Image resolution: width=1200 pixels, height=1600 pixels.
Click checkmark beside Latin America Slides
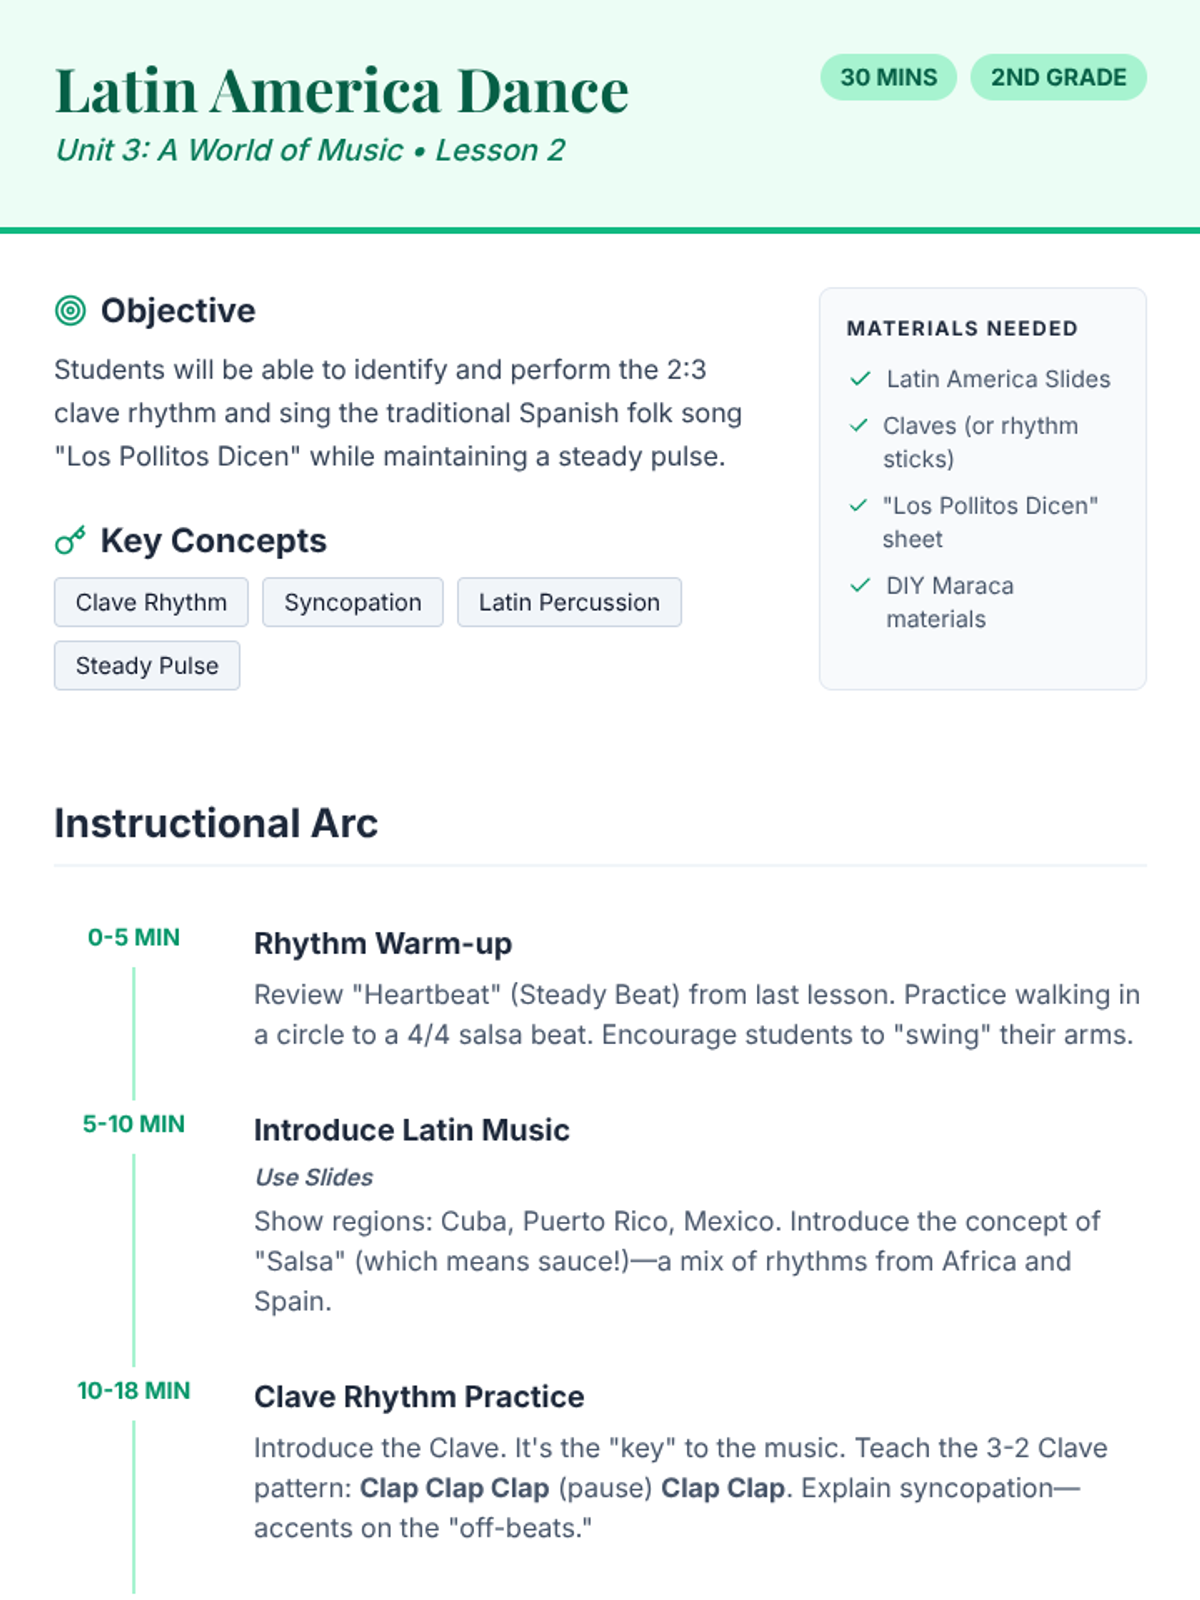point(860,379)
